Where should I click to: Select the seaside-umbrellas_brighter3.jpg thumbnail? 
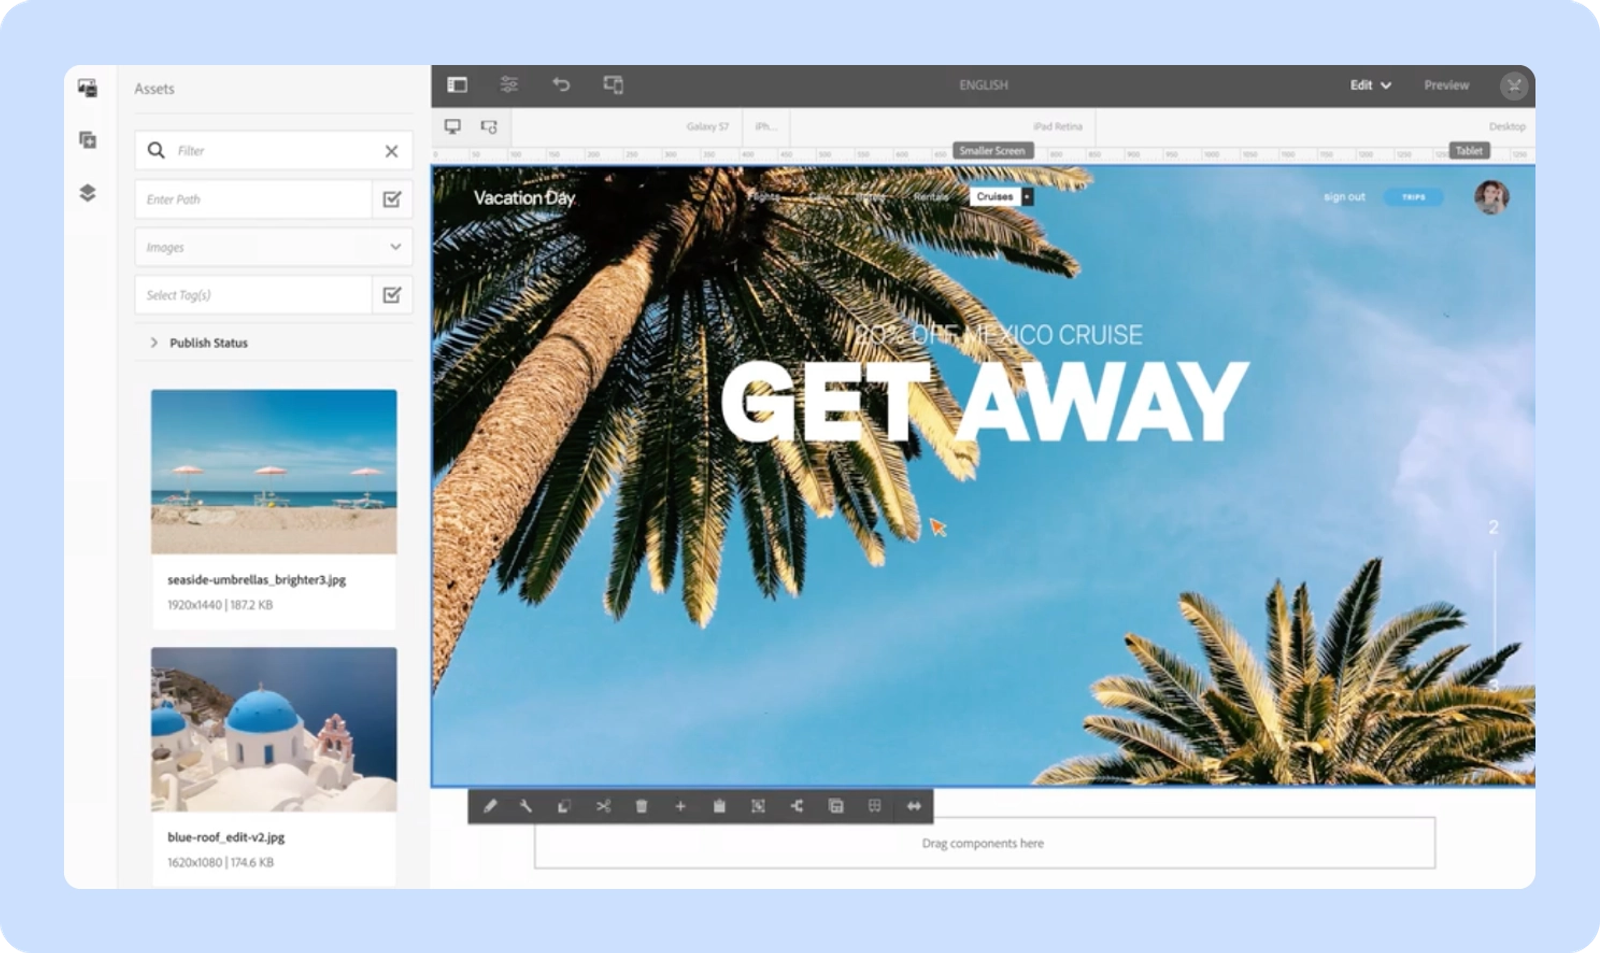[274, 471]
